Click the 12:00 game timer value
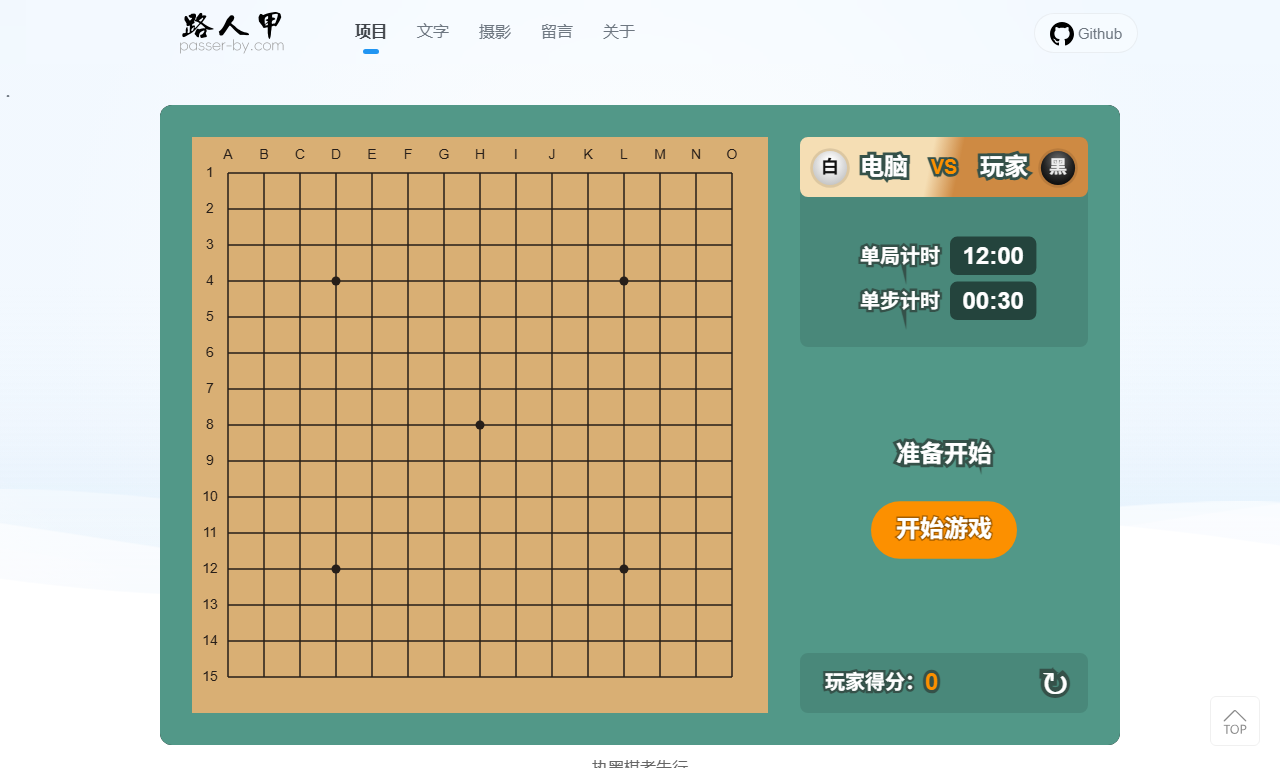This screenshot has width=1280, height=768. coord(993,256)
